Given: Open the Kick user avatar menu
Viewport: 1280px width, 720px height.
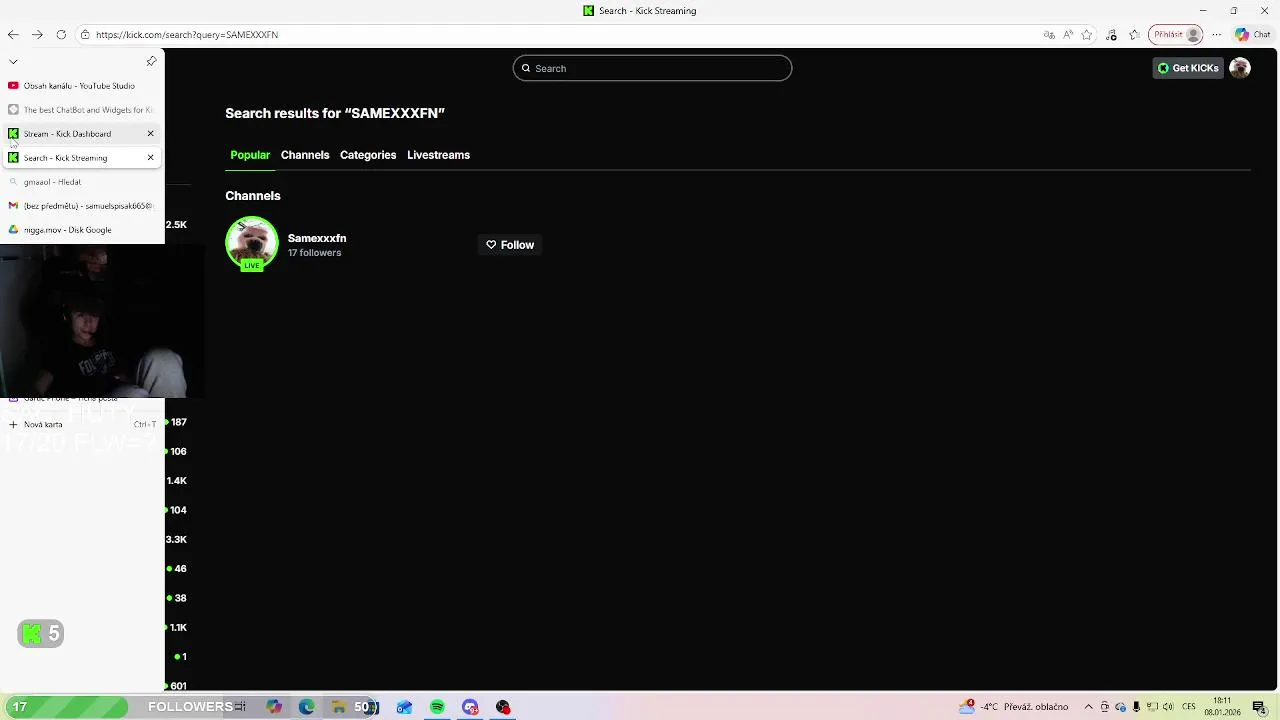Looking at the screenshot, I should pos(1240,68).
